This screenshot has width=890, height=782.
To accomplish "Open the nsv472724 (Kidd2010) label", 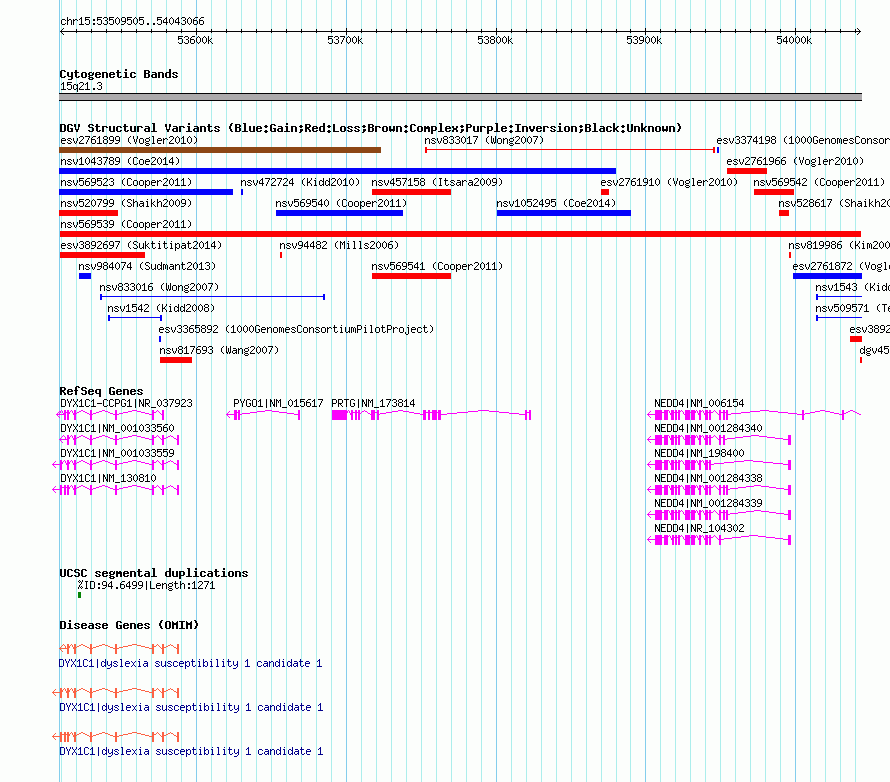I will (x=300, y=182).
